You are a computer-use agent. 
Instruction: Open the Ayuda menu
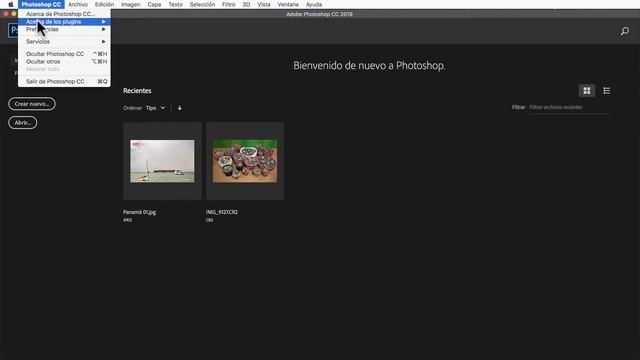[314, 4]
